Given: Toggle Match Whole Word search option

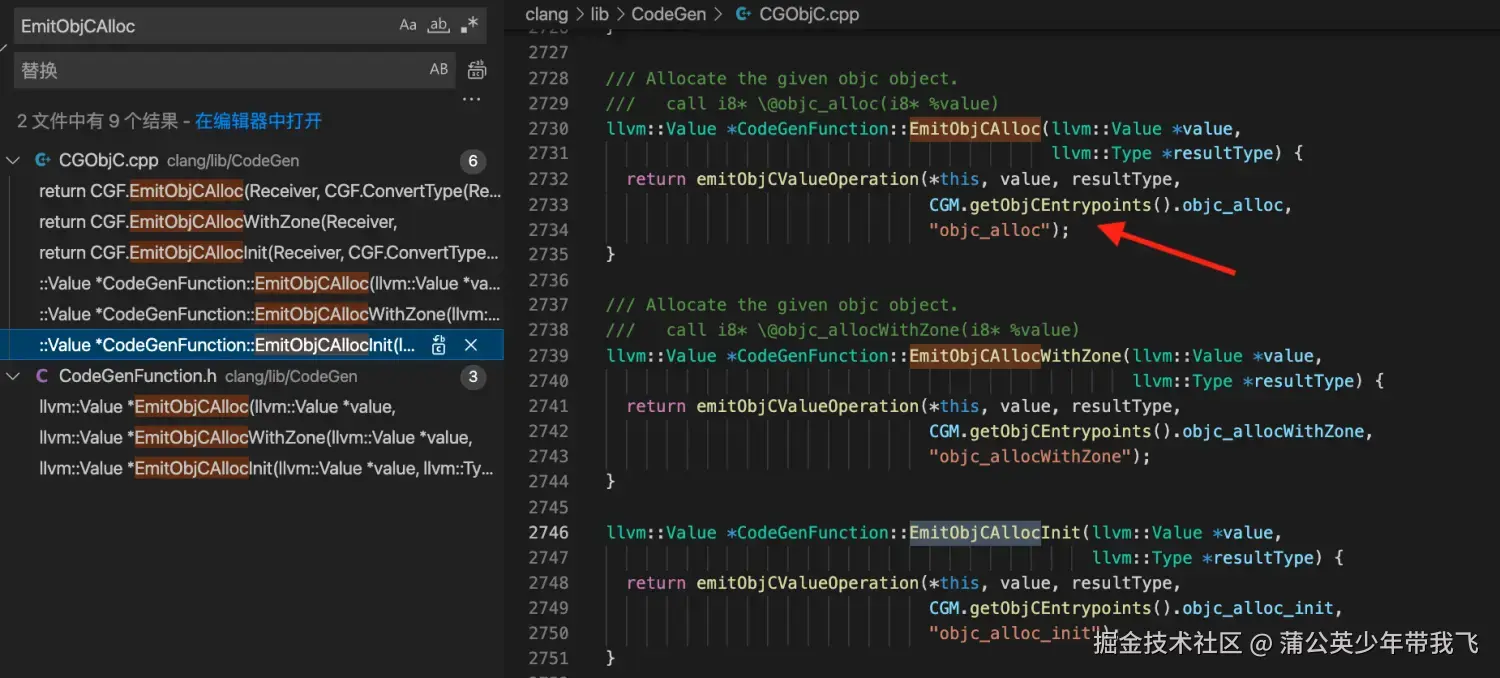Looking at the screenshot, I should [439, 26].
